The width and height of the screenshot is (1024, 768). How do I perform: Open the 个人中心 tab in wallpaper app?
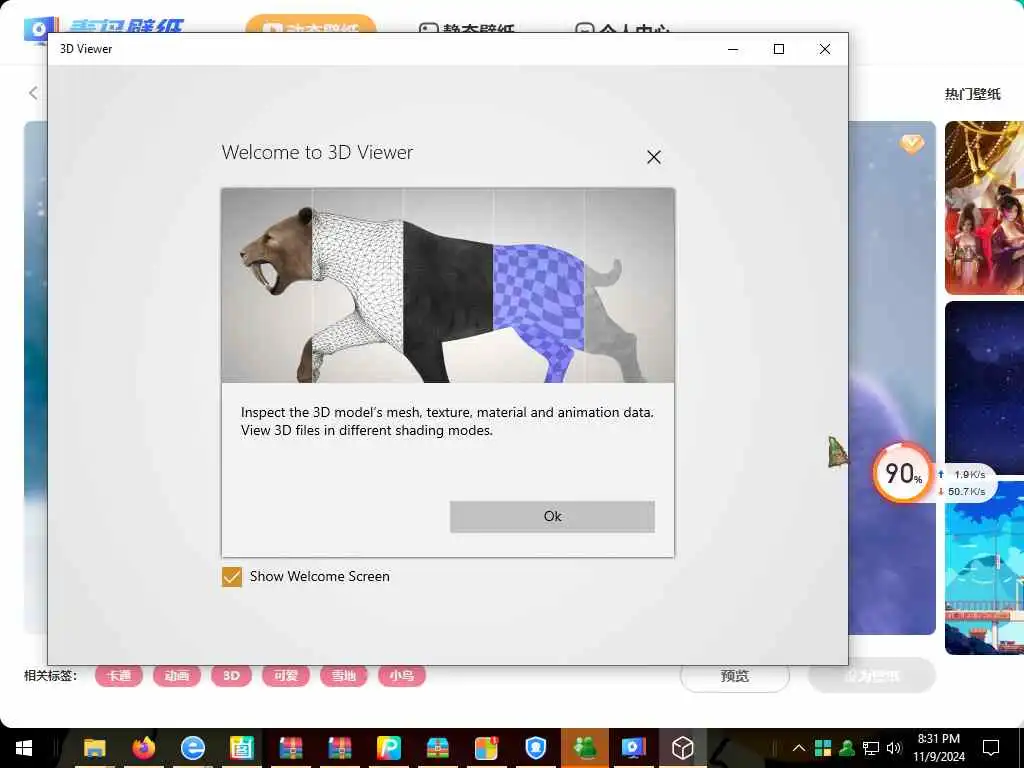pos(622,27)
